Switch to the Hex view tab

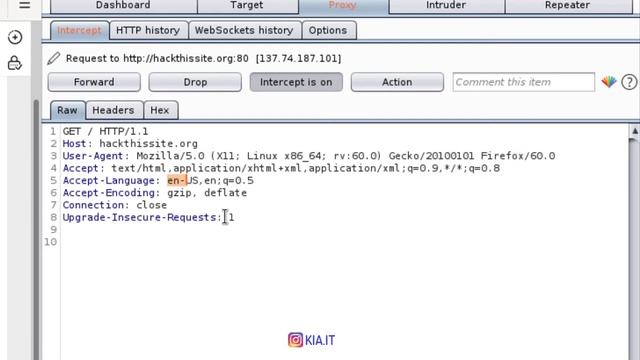tap(160, 110)
